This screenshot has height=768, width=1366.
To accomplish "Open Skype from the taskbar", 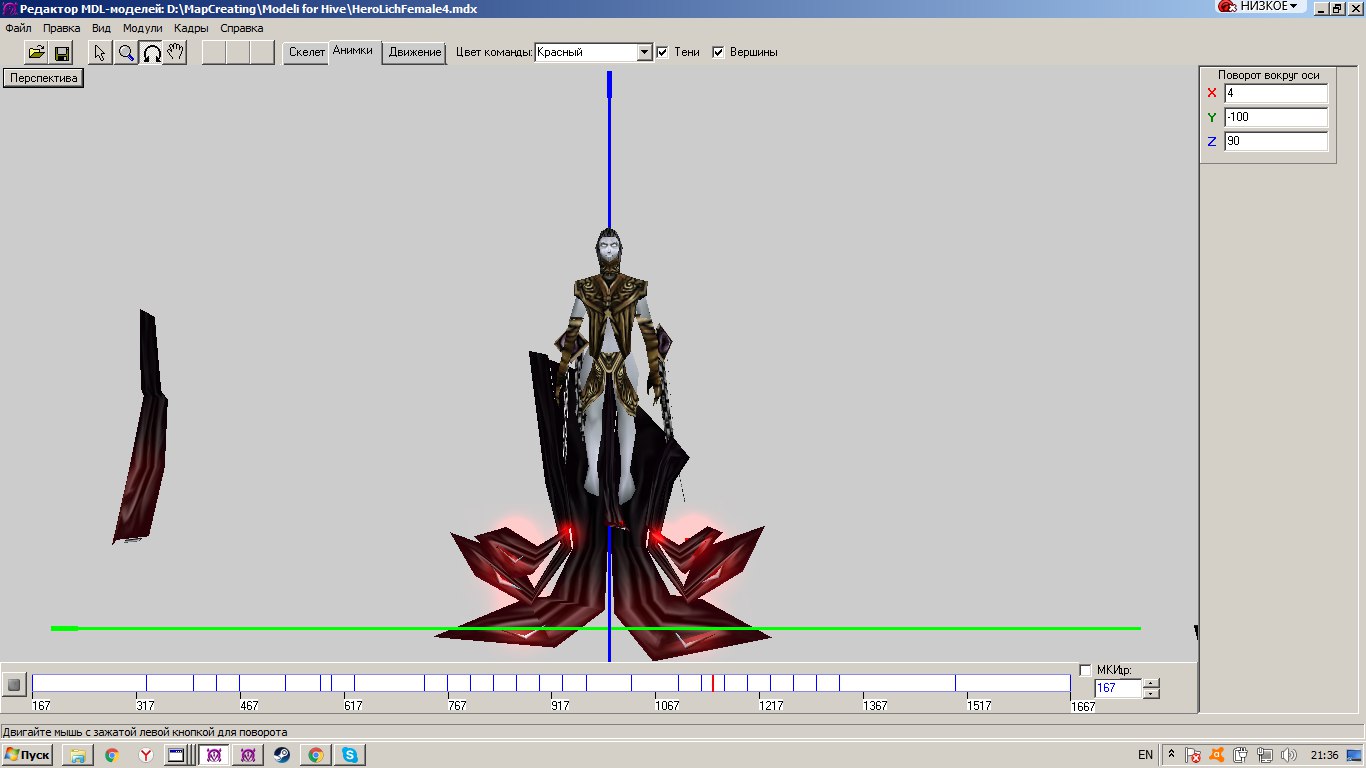I will [x=350, y=755].
